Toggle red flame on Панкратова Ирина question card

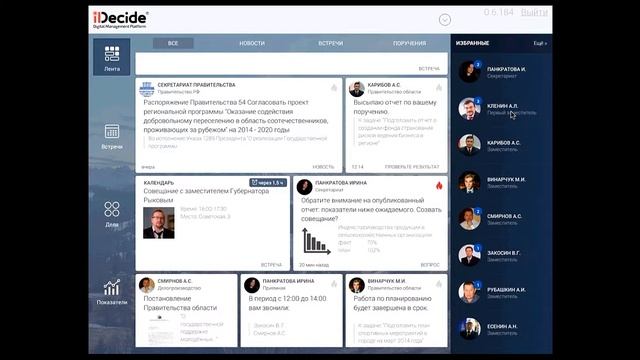pyautogui.click(x=439, y=186)
